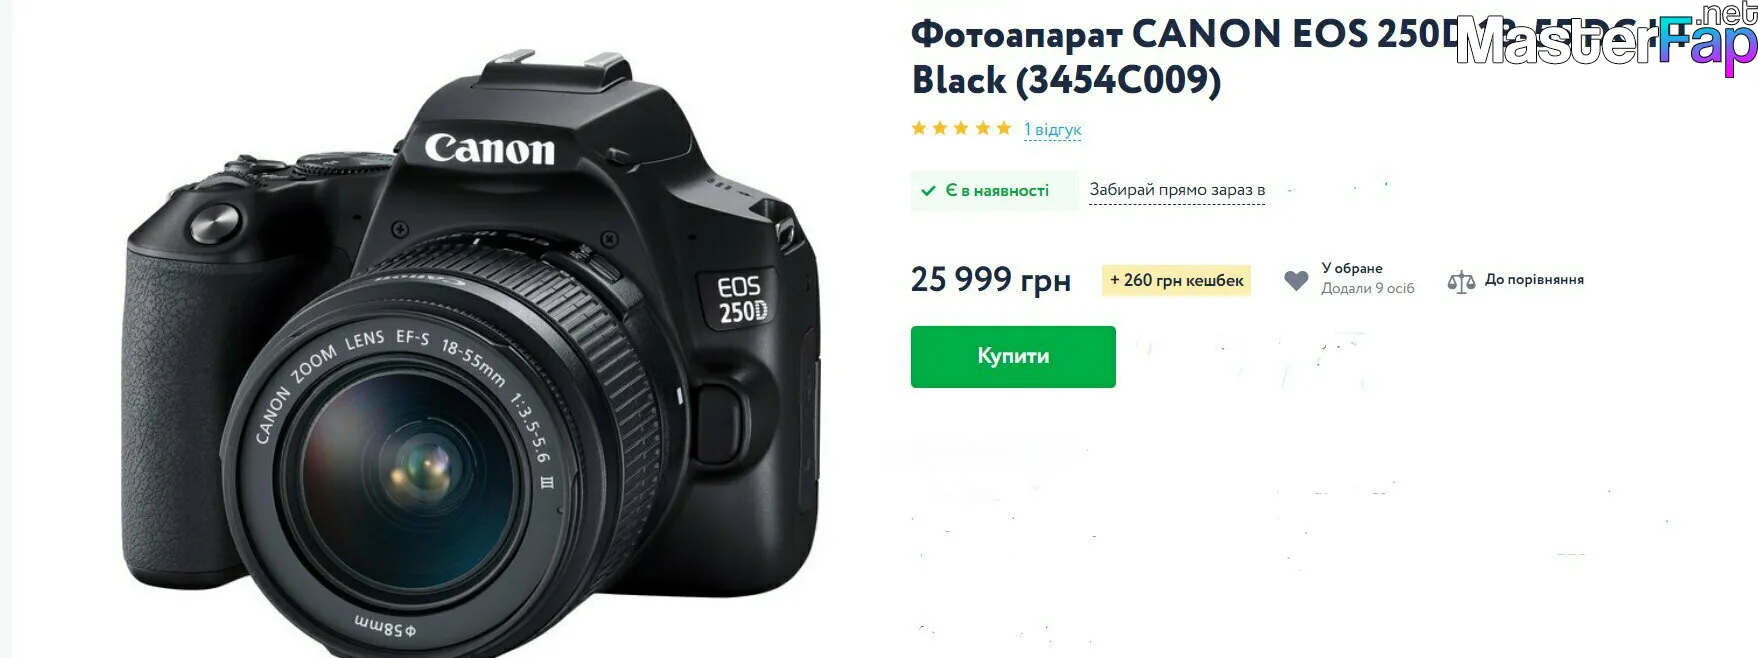Click the '25 999 грн' price
The image size is (1758, 658).
(990, 279)
